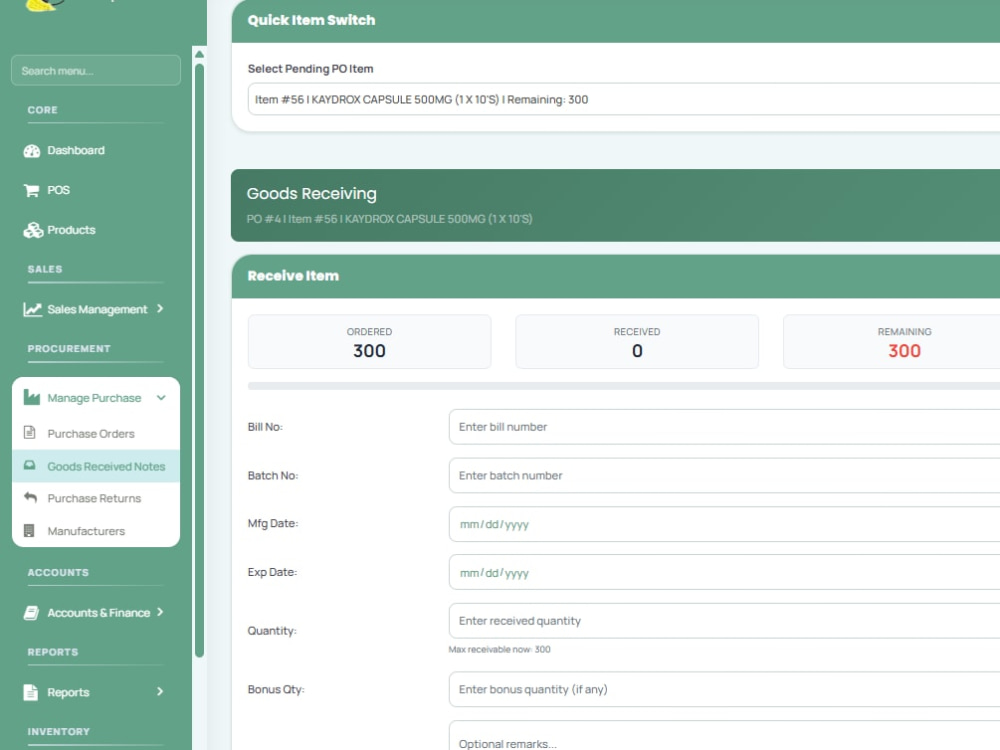Click the Quick Item Switch header
The height and width of the screenshot is (750, 1000).
point(616,20)
